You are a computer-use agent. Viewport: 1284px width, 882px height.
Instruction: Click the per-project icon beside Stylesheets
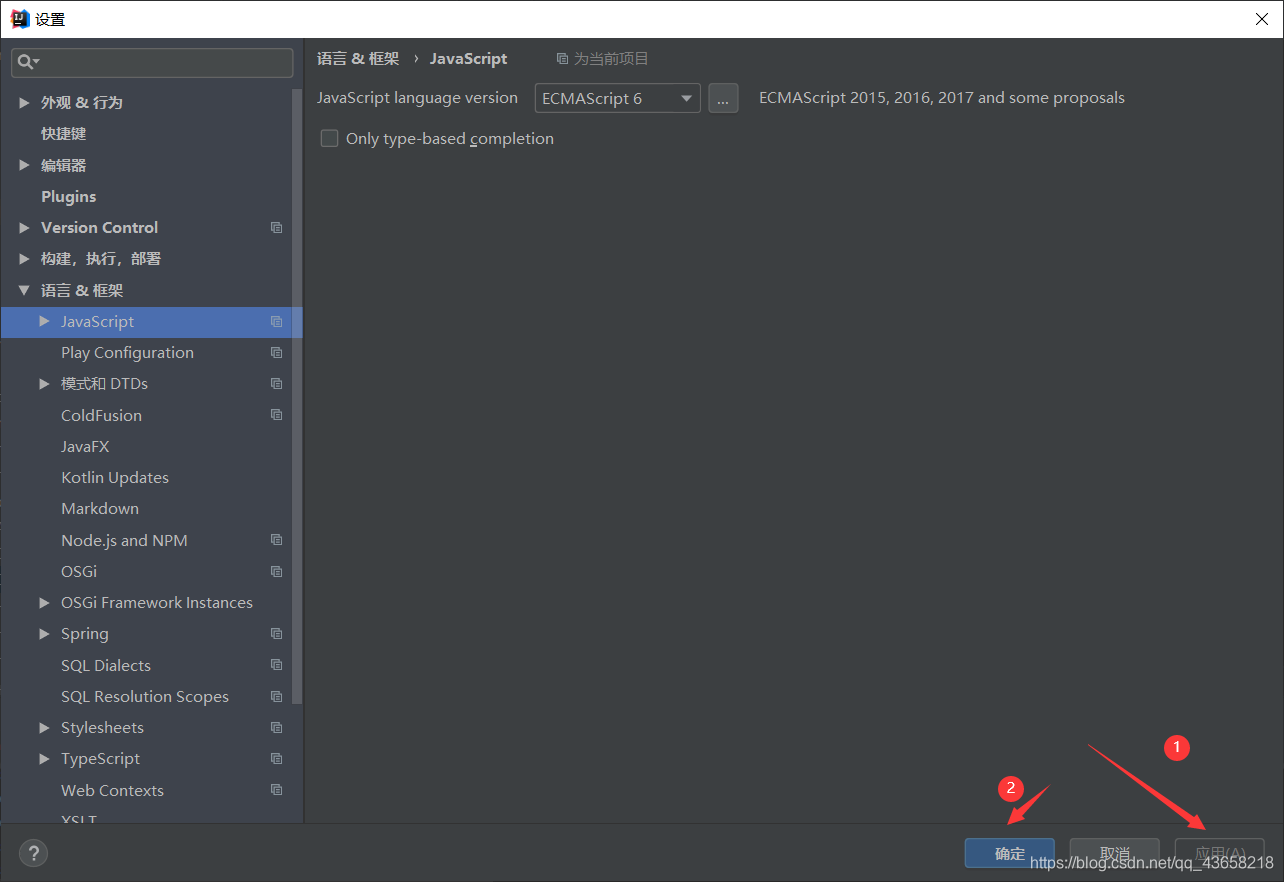276,727
